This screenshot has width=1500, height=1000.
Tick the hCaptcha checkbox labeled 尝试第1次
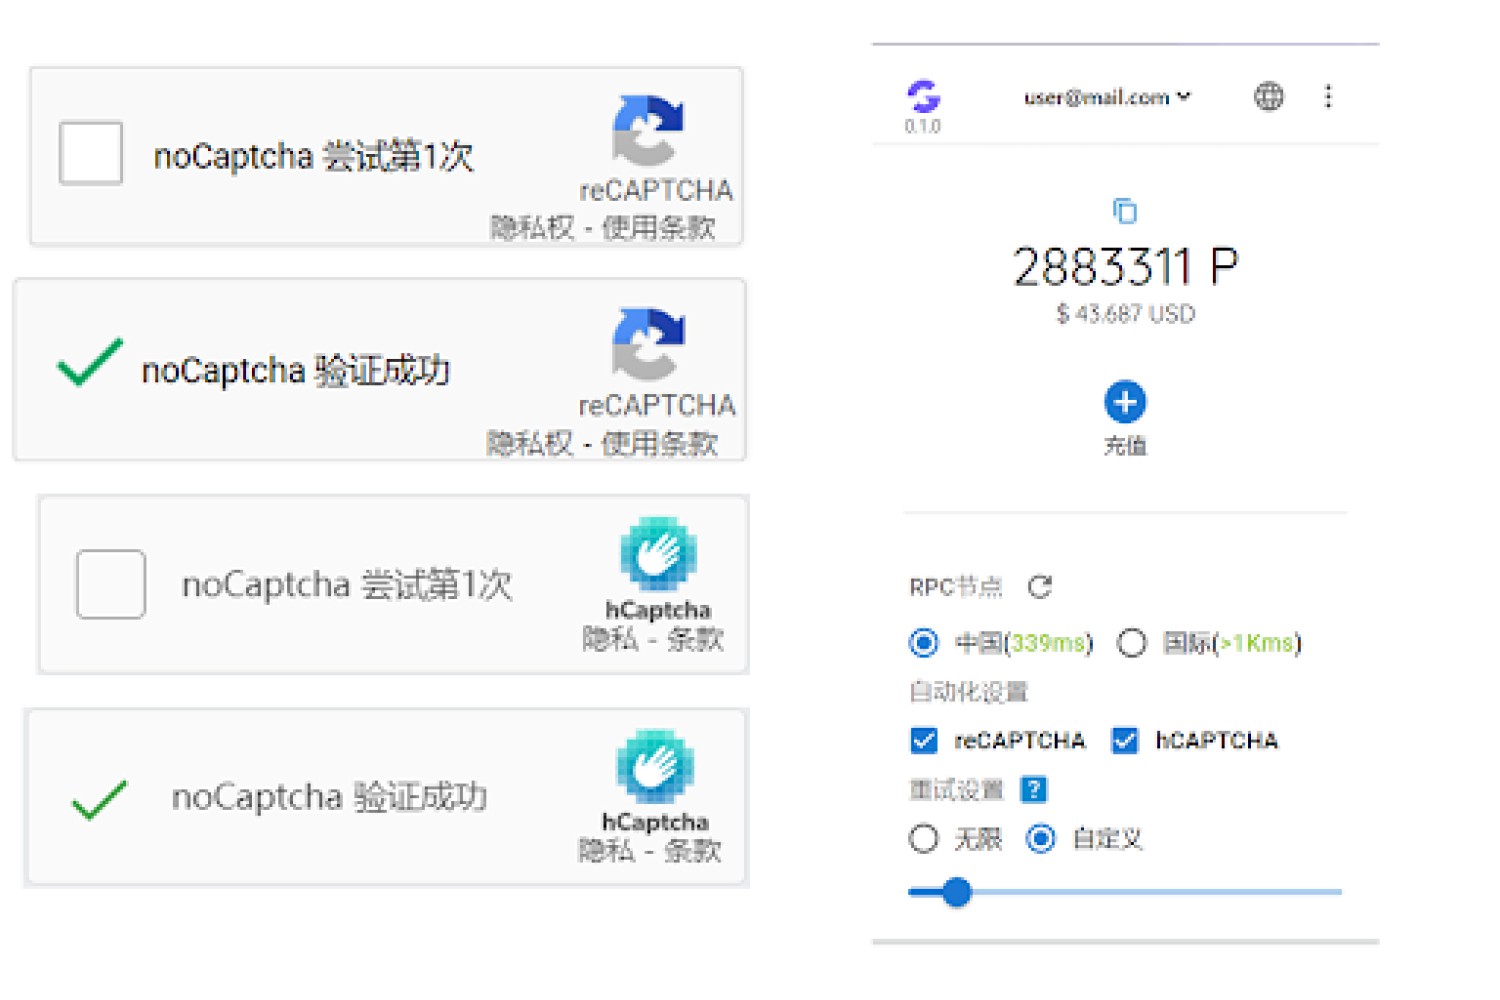coord(111,584)
